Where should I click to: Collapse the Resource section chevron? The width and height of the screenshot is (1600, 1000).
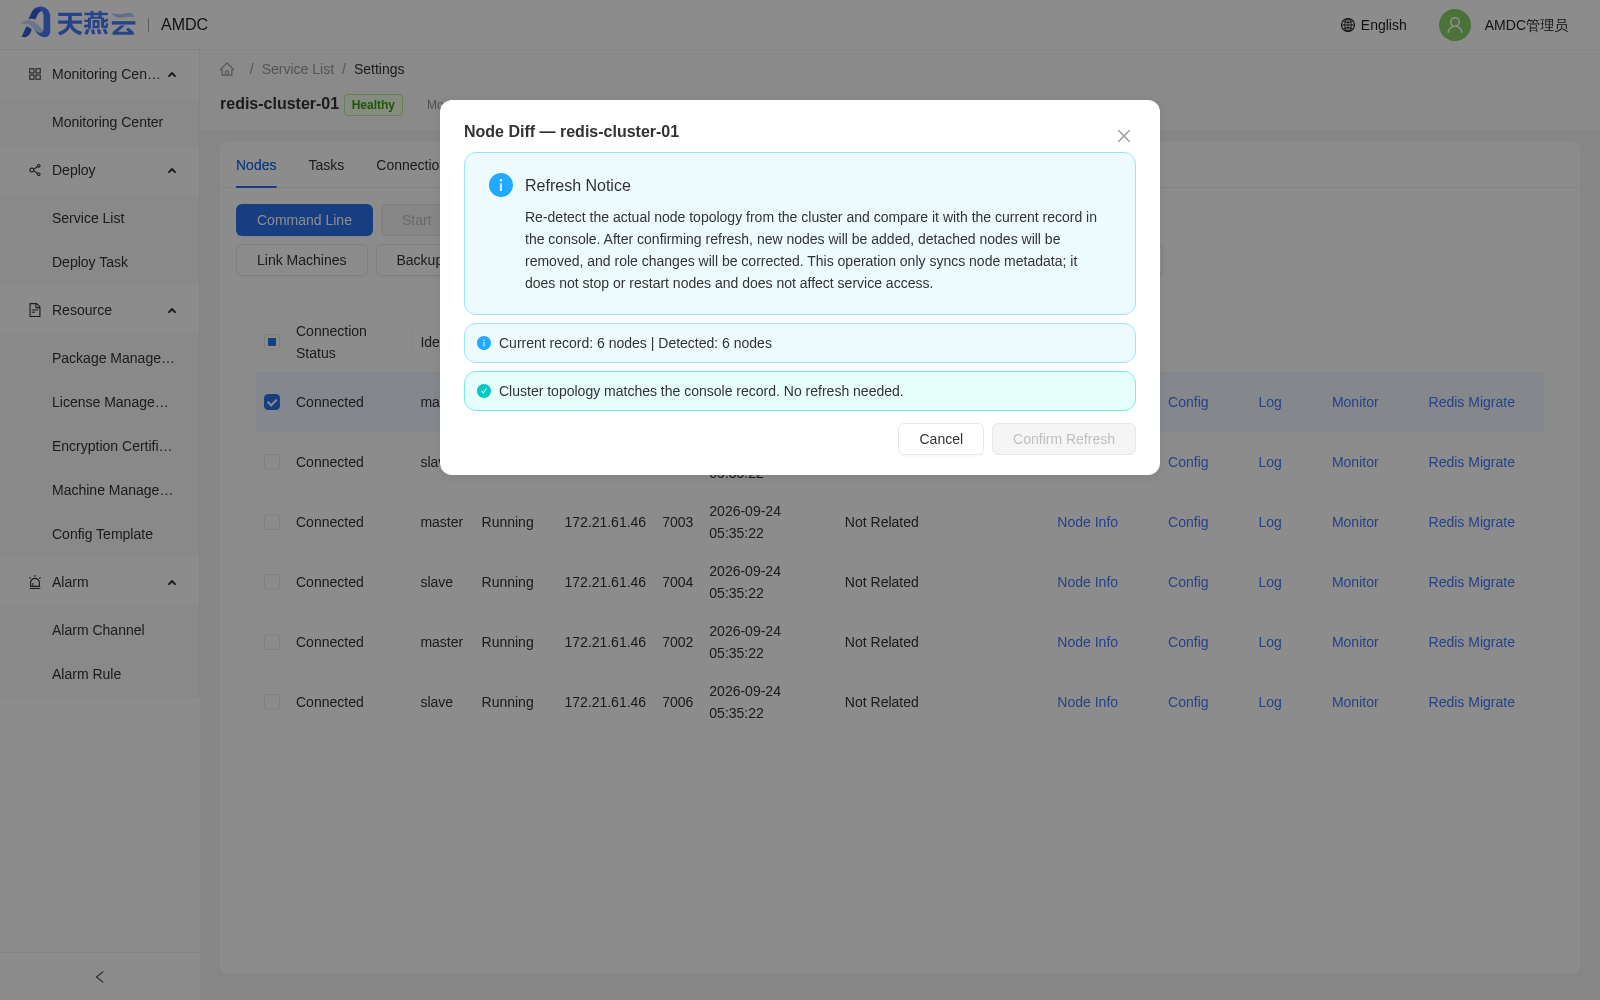[x=172, y=311]
